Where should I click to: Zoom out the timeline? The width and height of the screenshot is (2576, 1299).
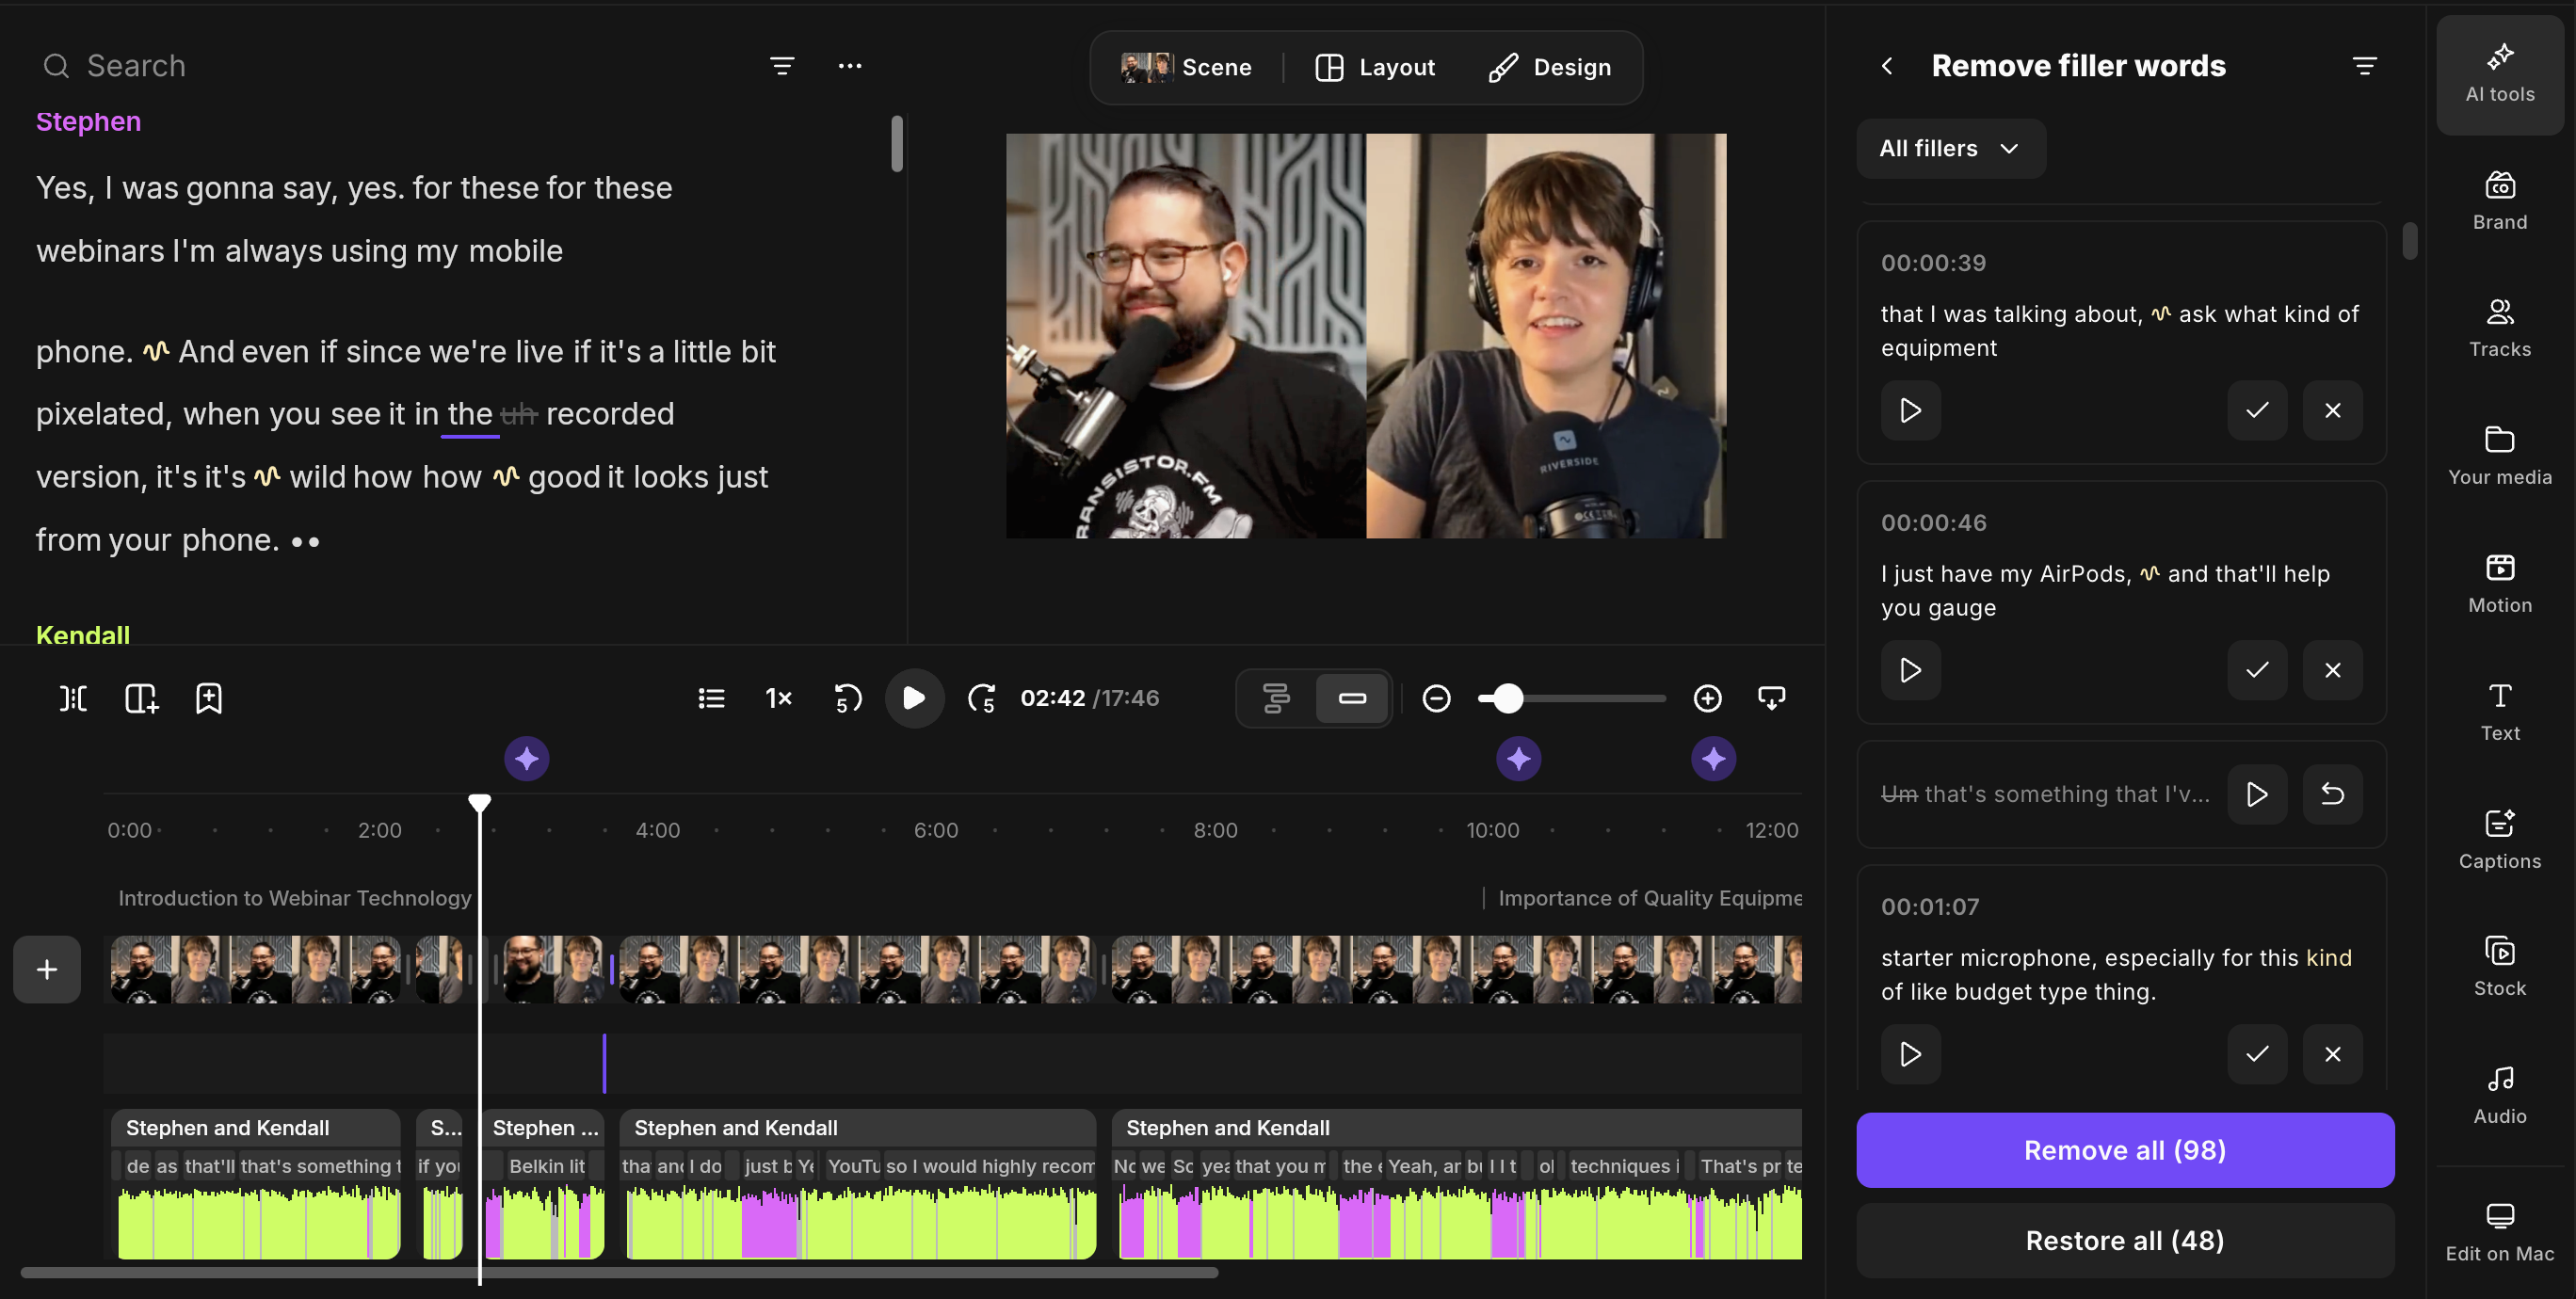pos(1436,698)
